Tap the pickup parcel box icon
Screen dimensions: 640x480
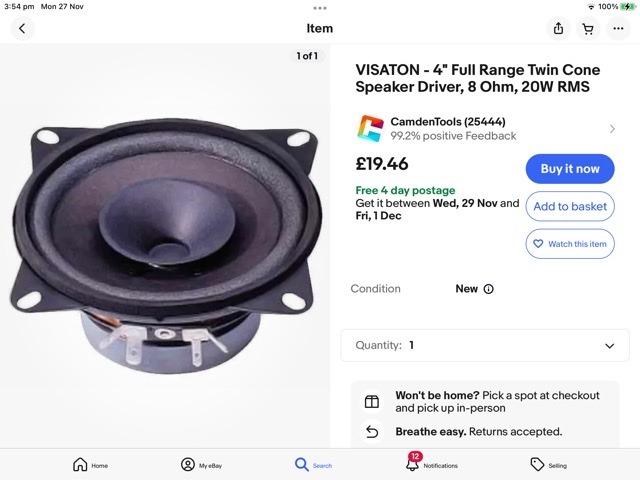[x=372, y=402]
